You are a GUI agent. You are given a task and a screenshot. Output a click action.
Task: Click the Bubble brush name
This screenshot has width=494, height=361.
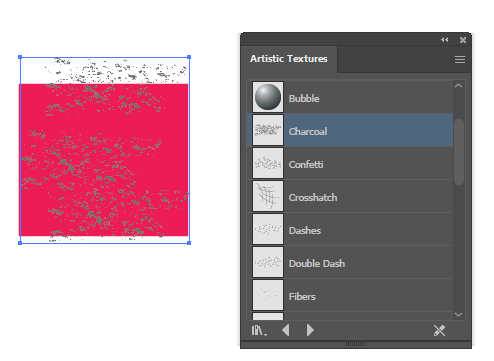pos(304,99)
